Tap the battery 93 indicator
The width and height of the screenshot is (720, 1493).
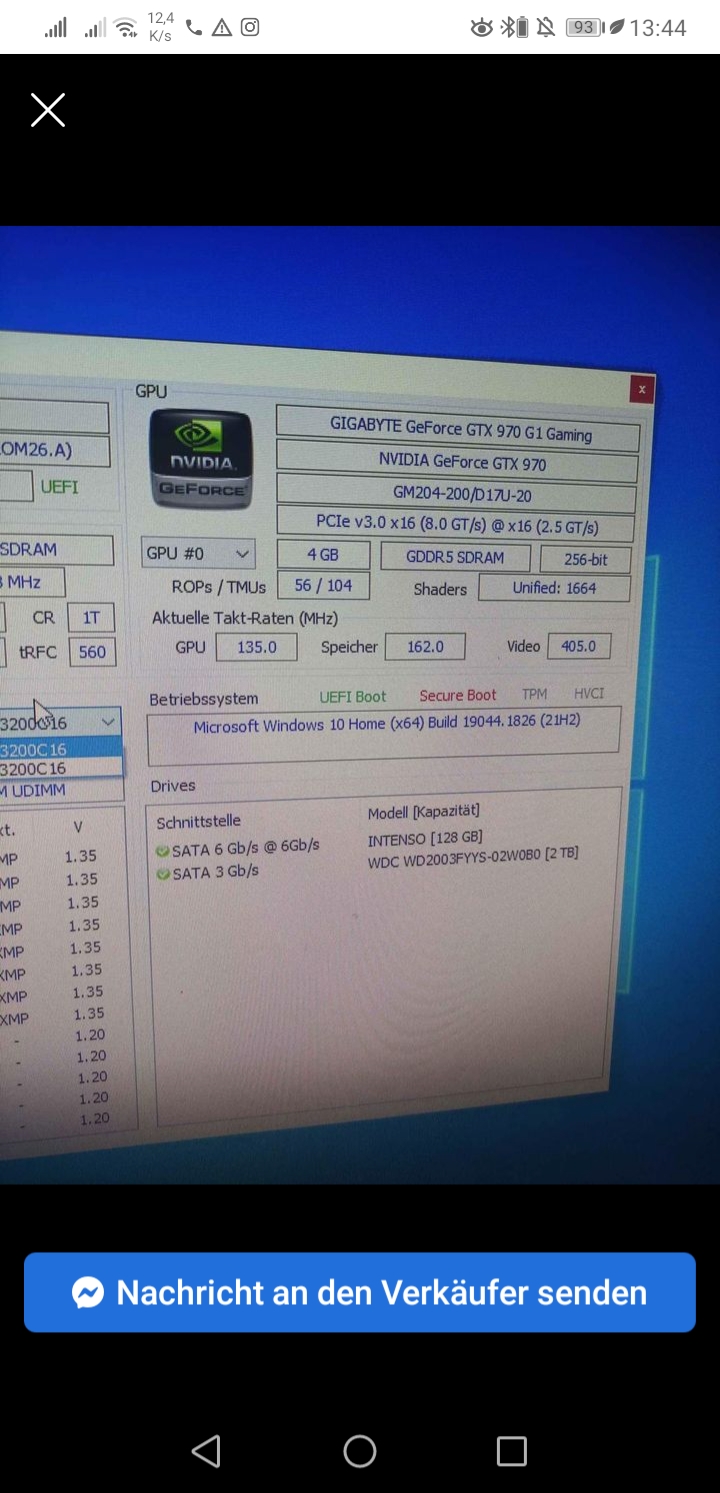coord(585,28)
